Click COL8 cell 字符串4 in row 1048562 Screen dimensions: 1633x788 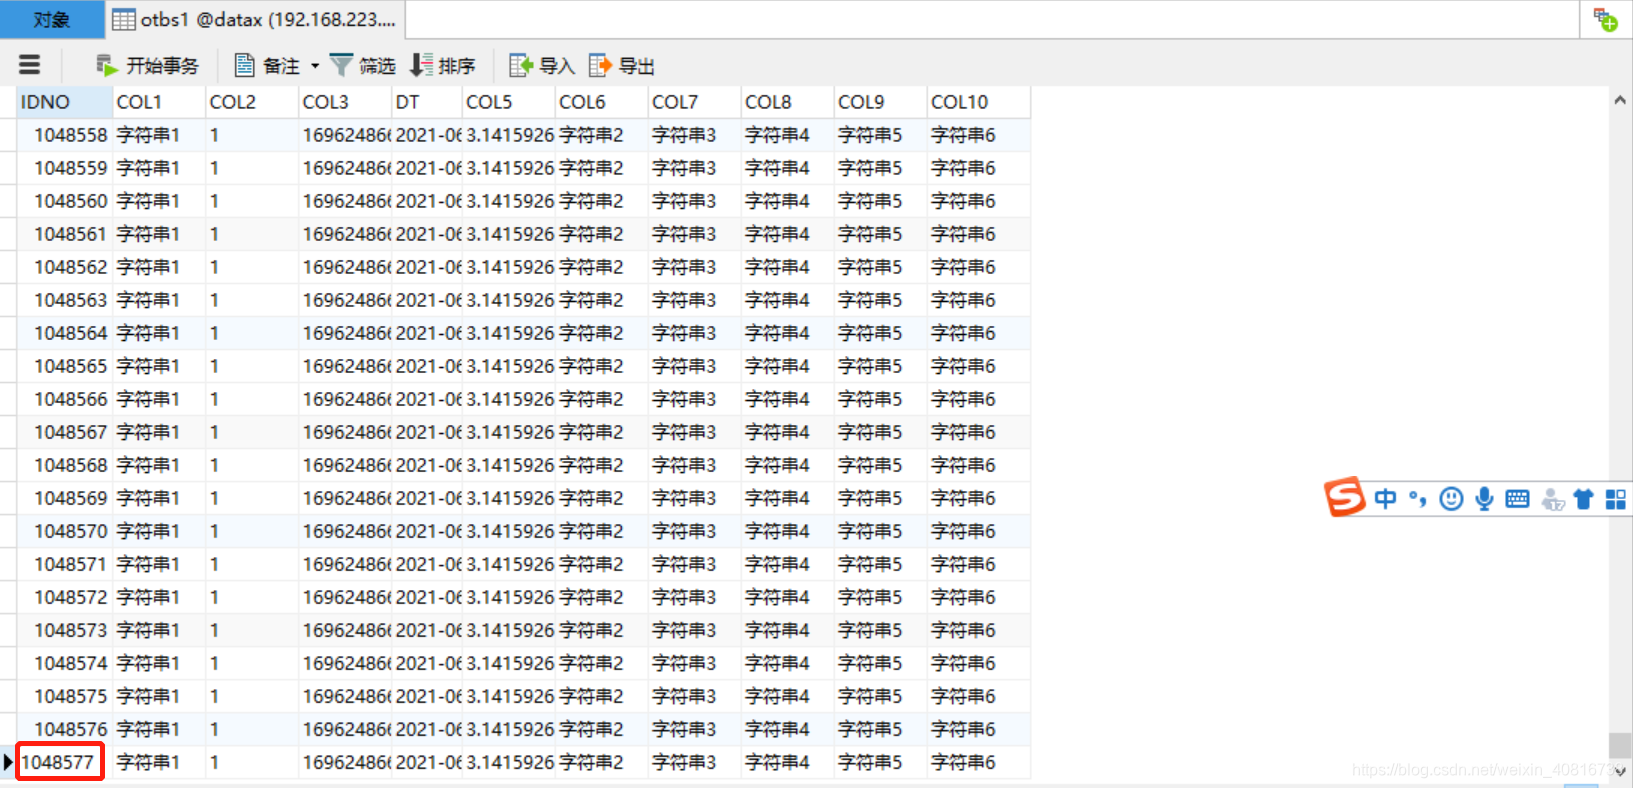click(x=787, y=267)
